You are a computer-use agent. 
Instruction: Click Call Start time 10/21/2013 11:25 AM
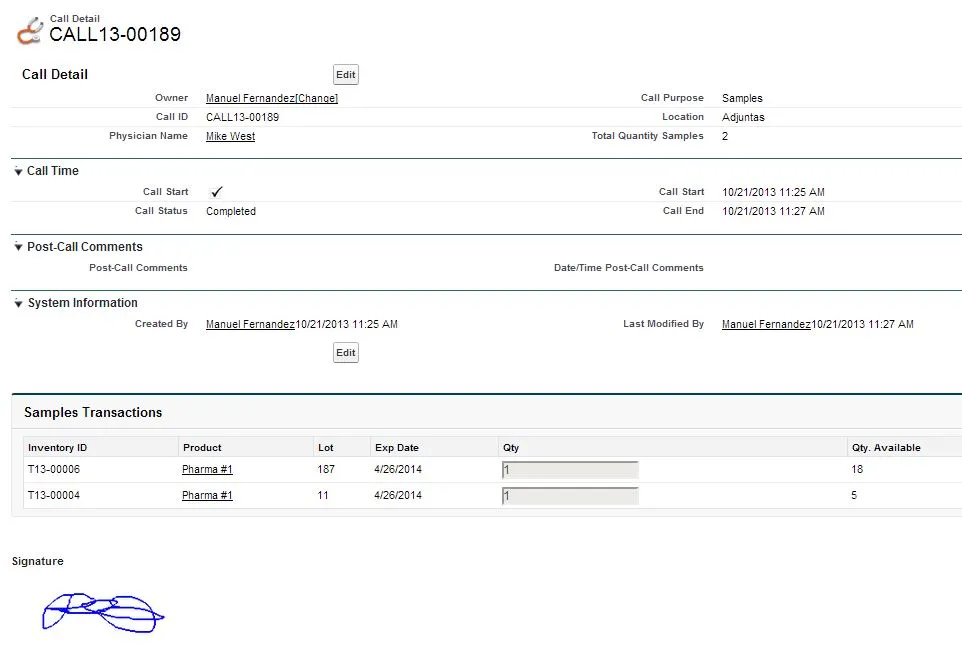point(773,192)
